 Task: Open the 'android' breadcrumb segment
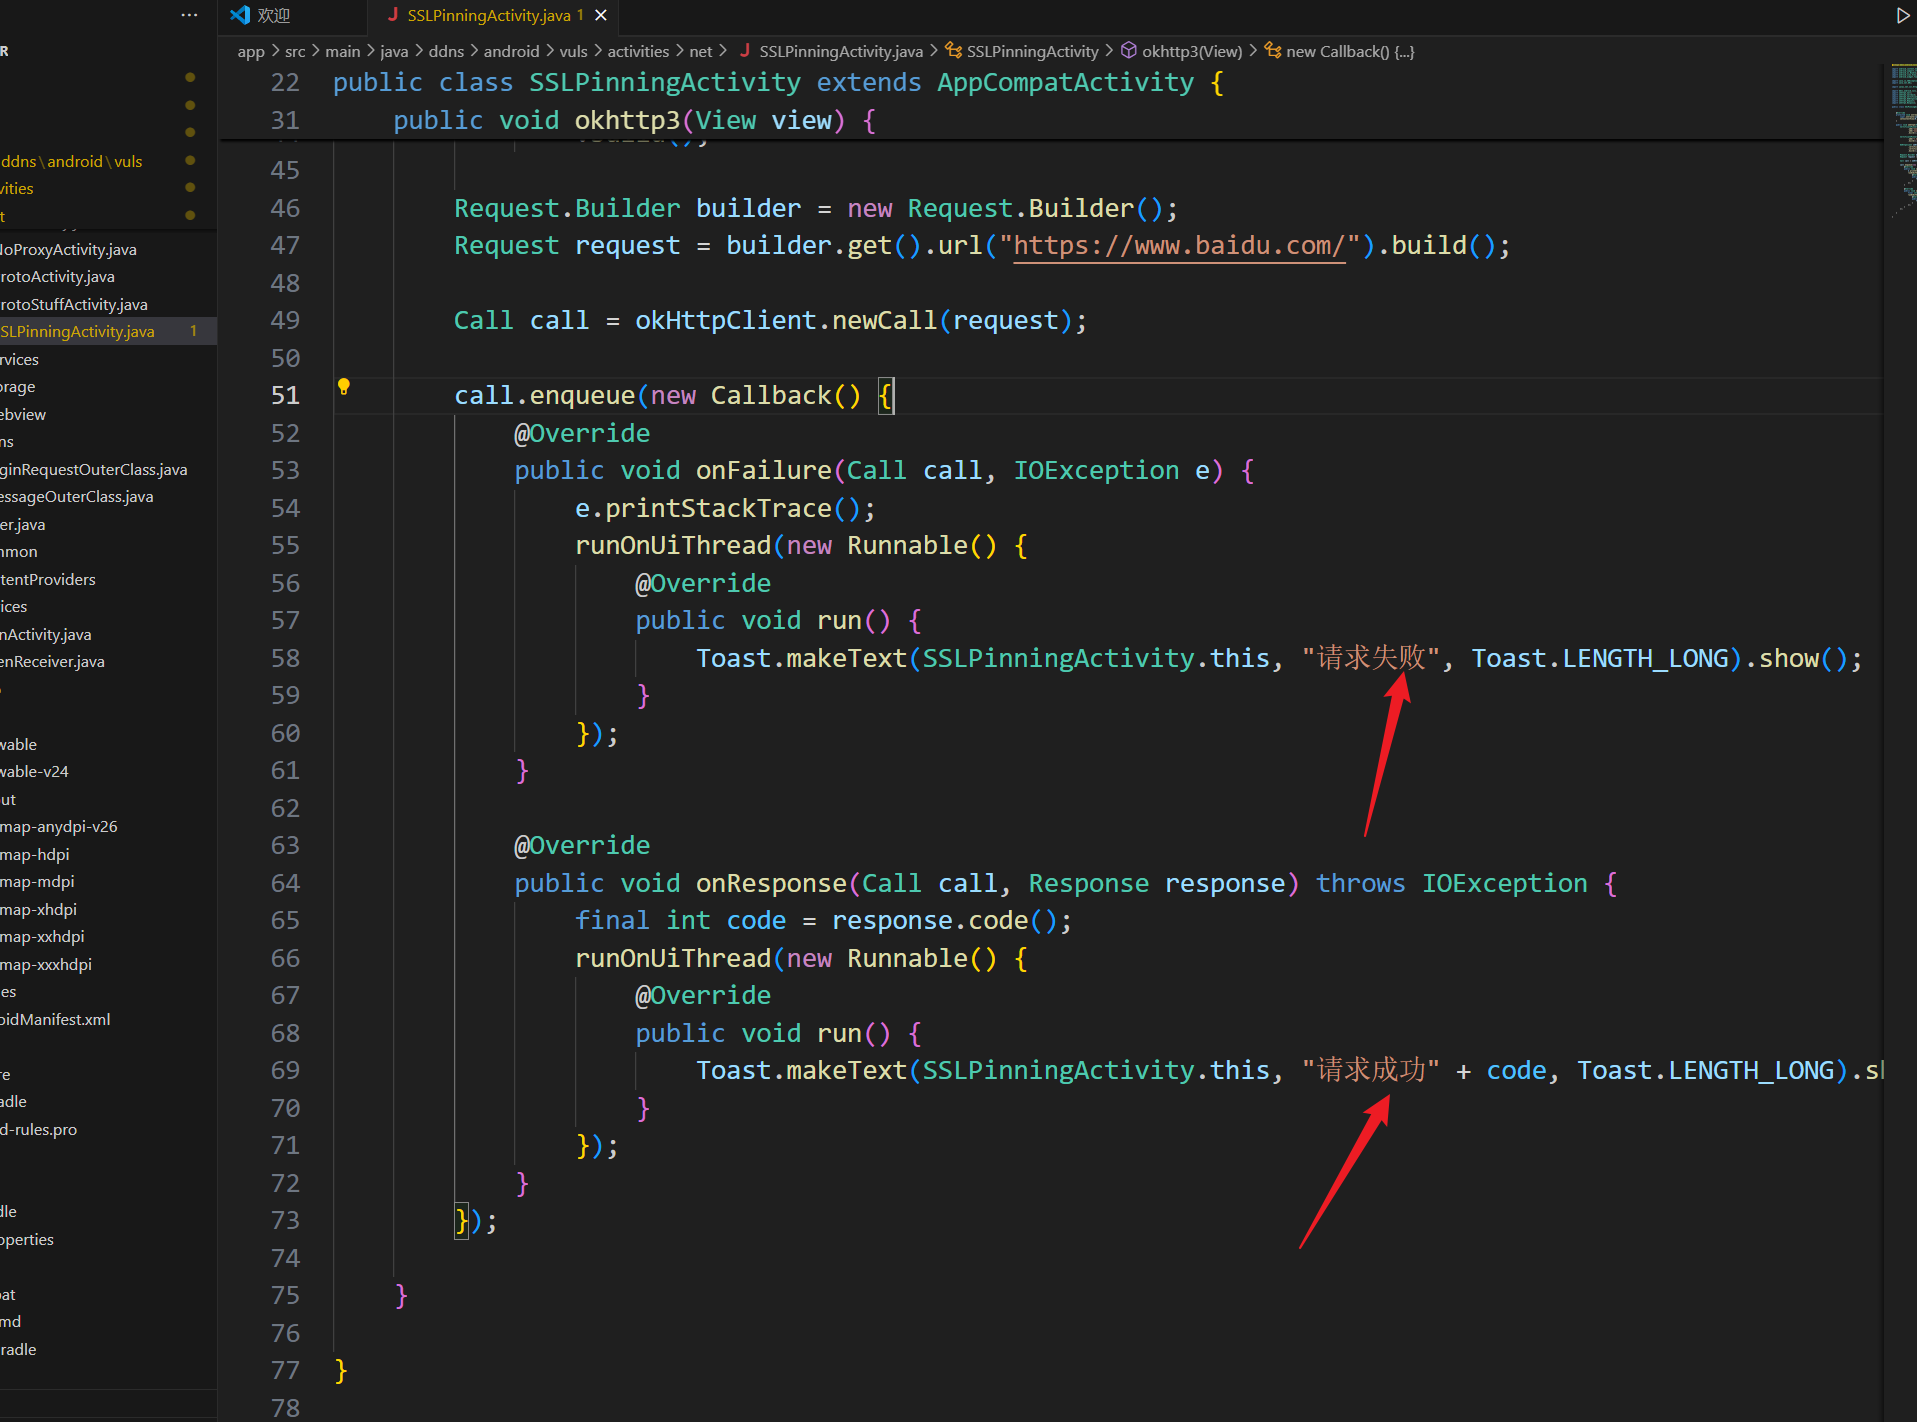click(x=511, y=51)
